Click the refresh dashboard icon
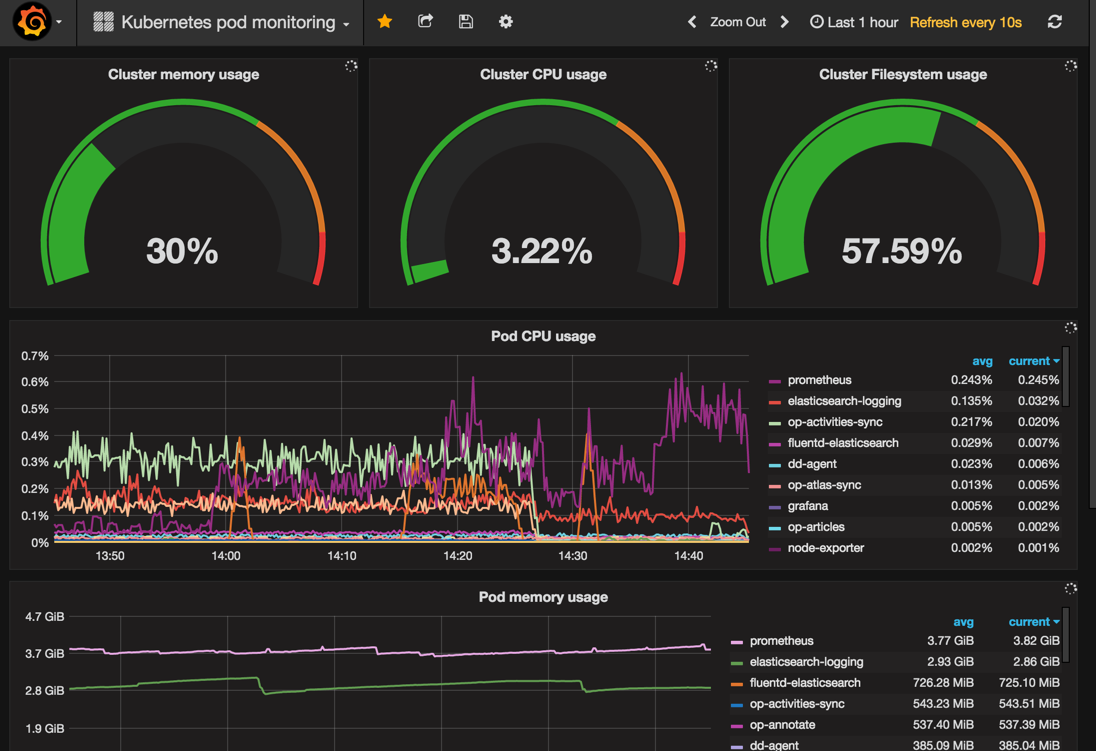 [1055, 22]
